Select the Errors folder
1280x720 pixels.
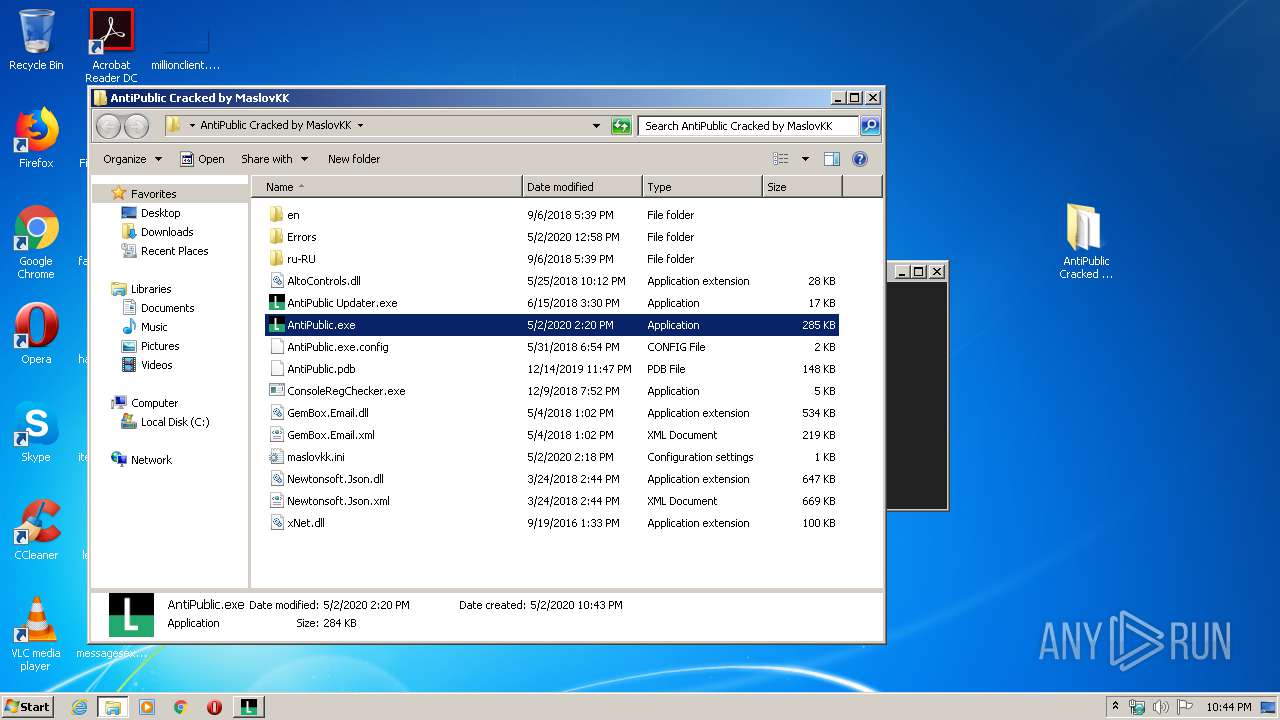coord(292,237)
